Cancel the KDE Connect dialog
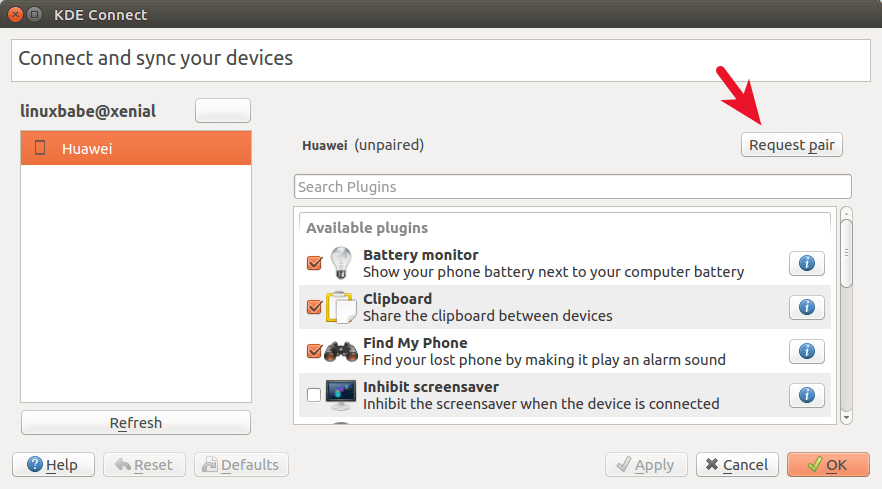 [737, 465]
